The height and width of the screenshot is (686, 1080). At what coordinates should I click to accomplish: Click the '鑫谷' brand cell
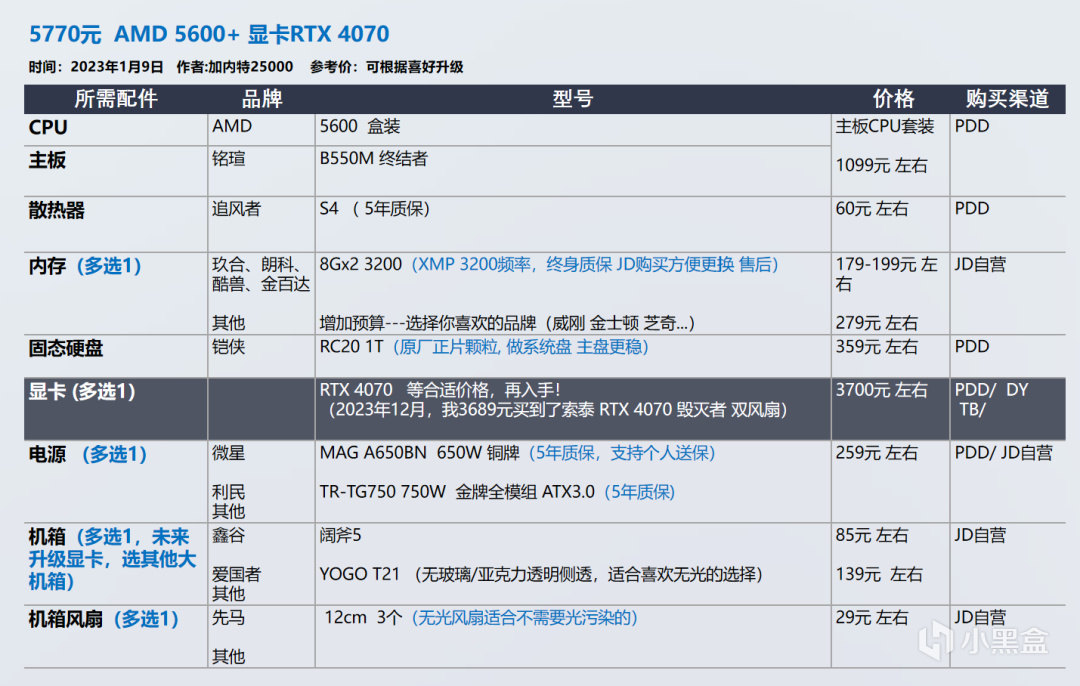point(229,535)
